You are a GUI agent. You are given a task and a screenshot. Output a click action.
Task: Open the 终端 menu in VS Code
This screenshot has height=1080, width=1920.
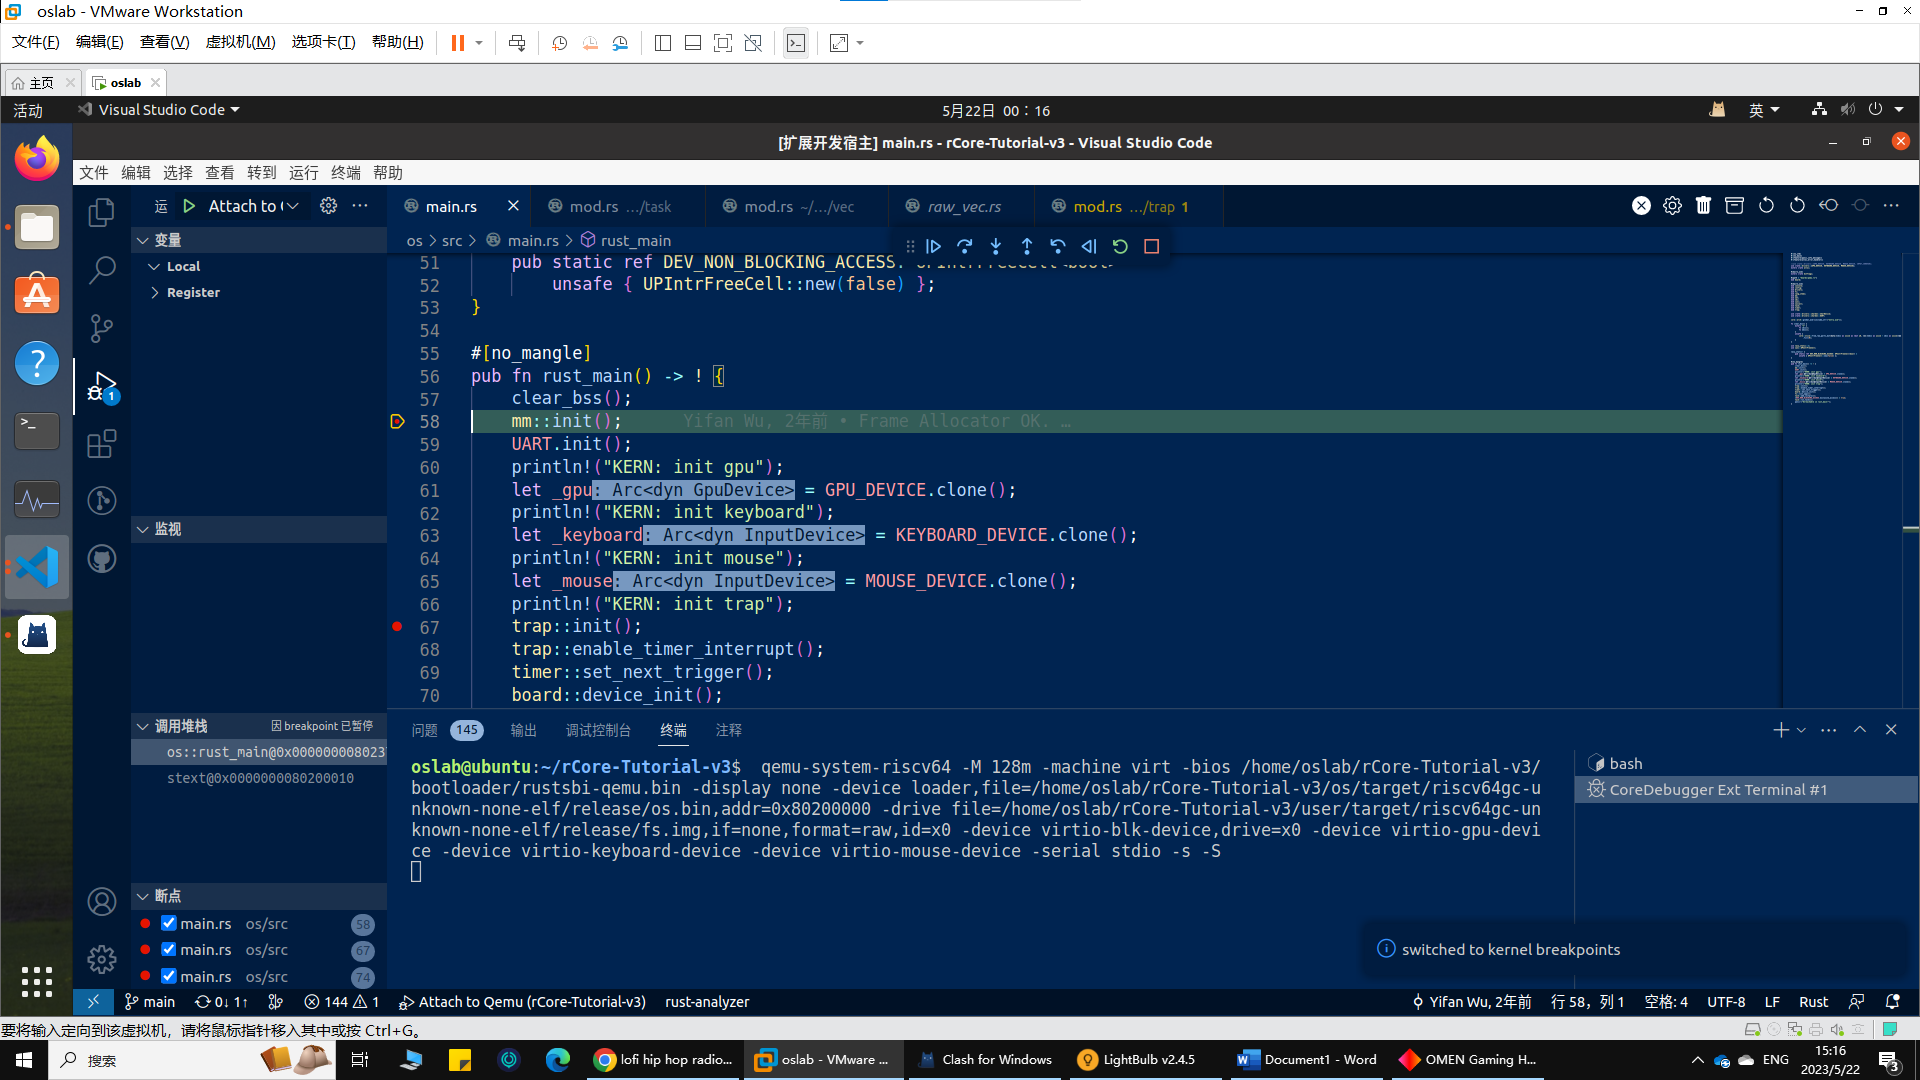point(345,173)
